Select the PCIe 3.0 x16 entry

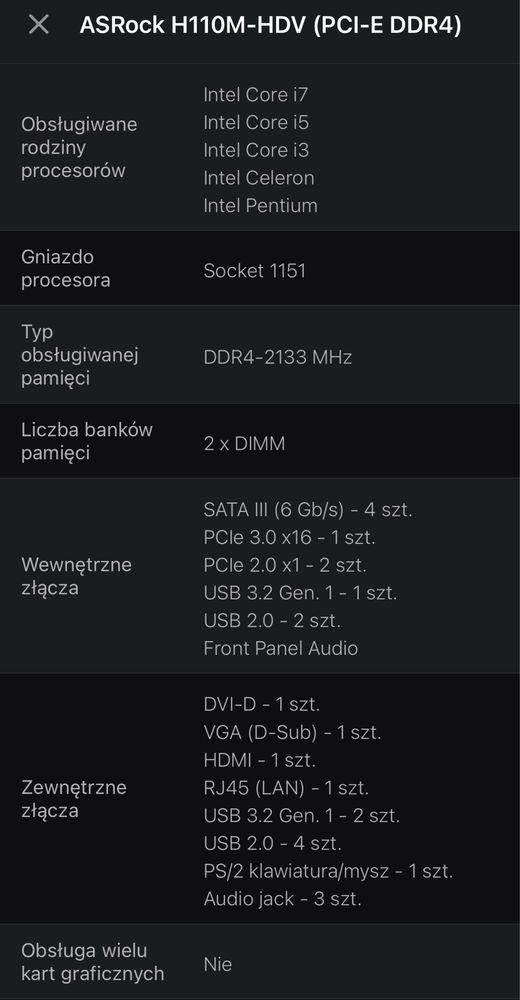click(x=289, y=538)
